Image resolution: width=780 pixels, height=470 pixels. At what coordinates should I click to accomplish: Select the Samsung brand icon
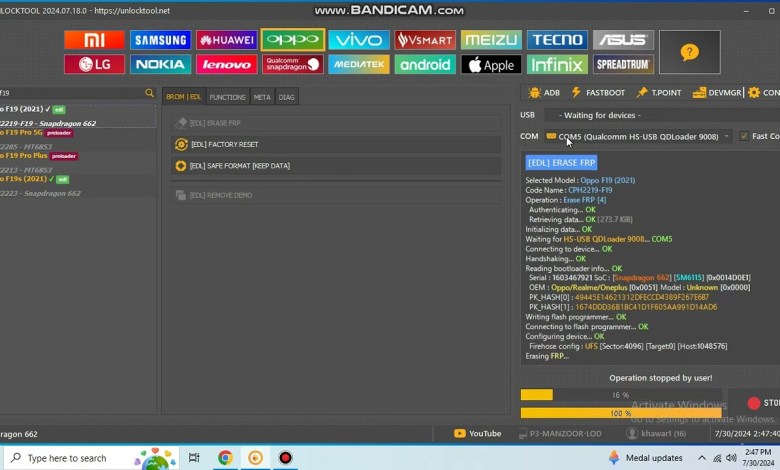(x=160, y=40)
